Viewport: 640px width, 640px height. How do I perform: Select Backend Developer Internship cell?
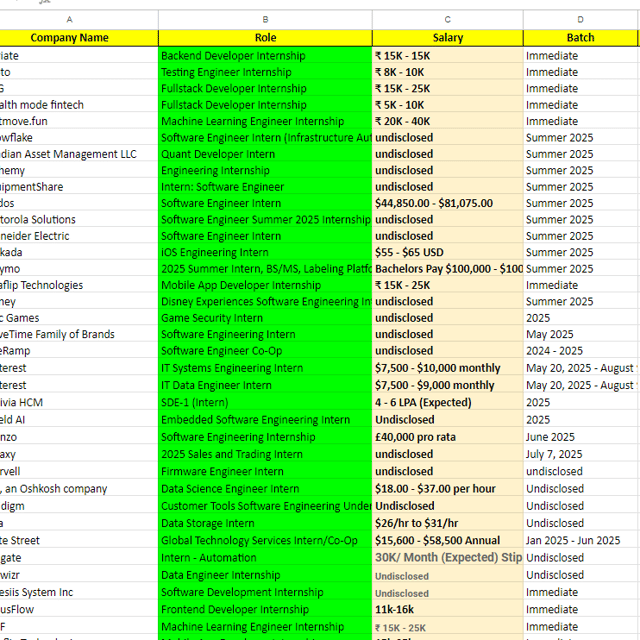[265, 56]
